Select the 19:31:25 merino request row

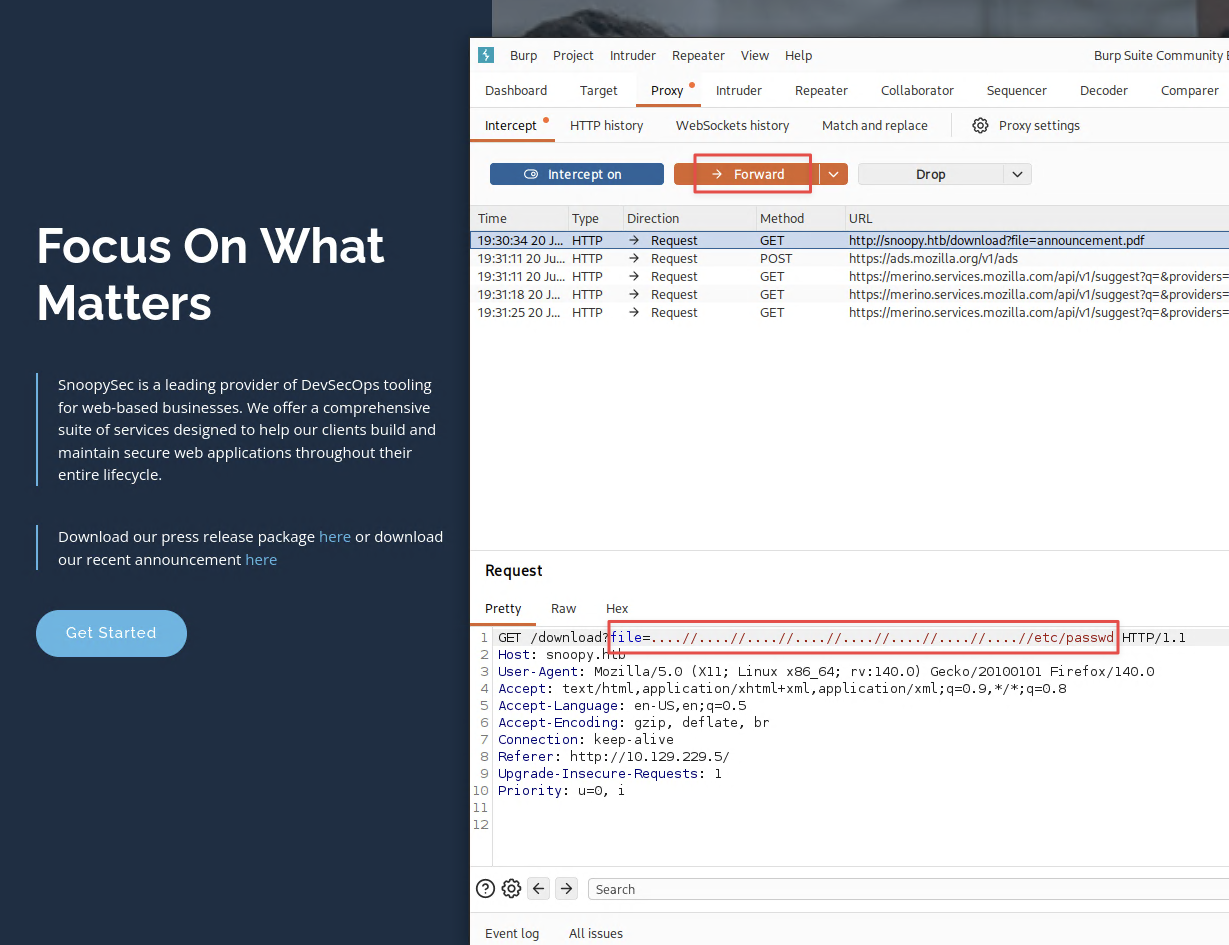tap(850, 312)
